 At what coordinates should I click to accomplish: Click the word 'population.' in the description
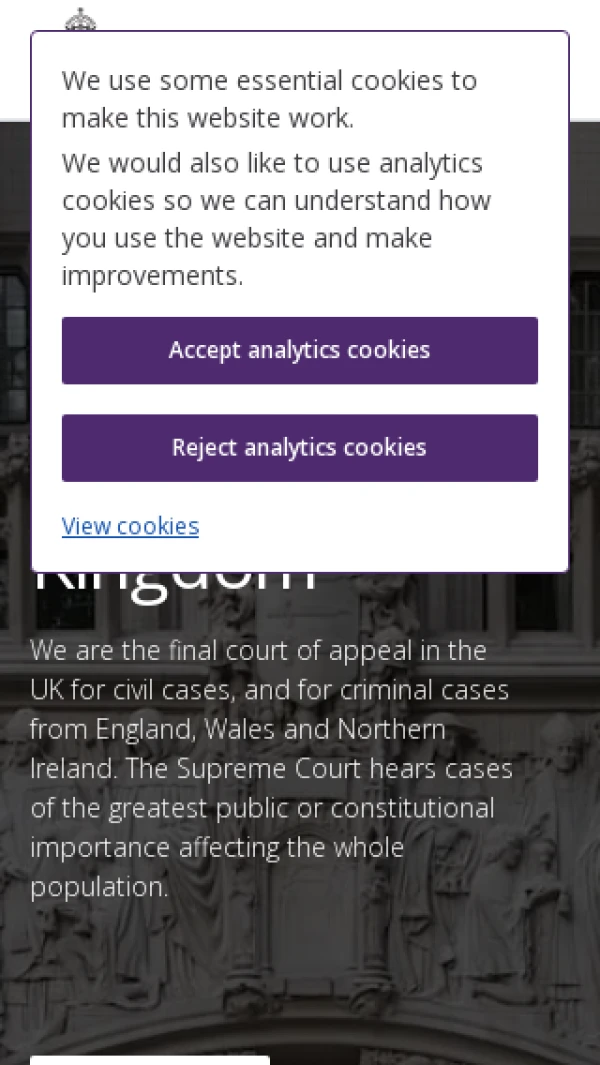pyautogui.click(x=99, y=887)
